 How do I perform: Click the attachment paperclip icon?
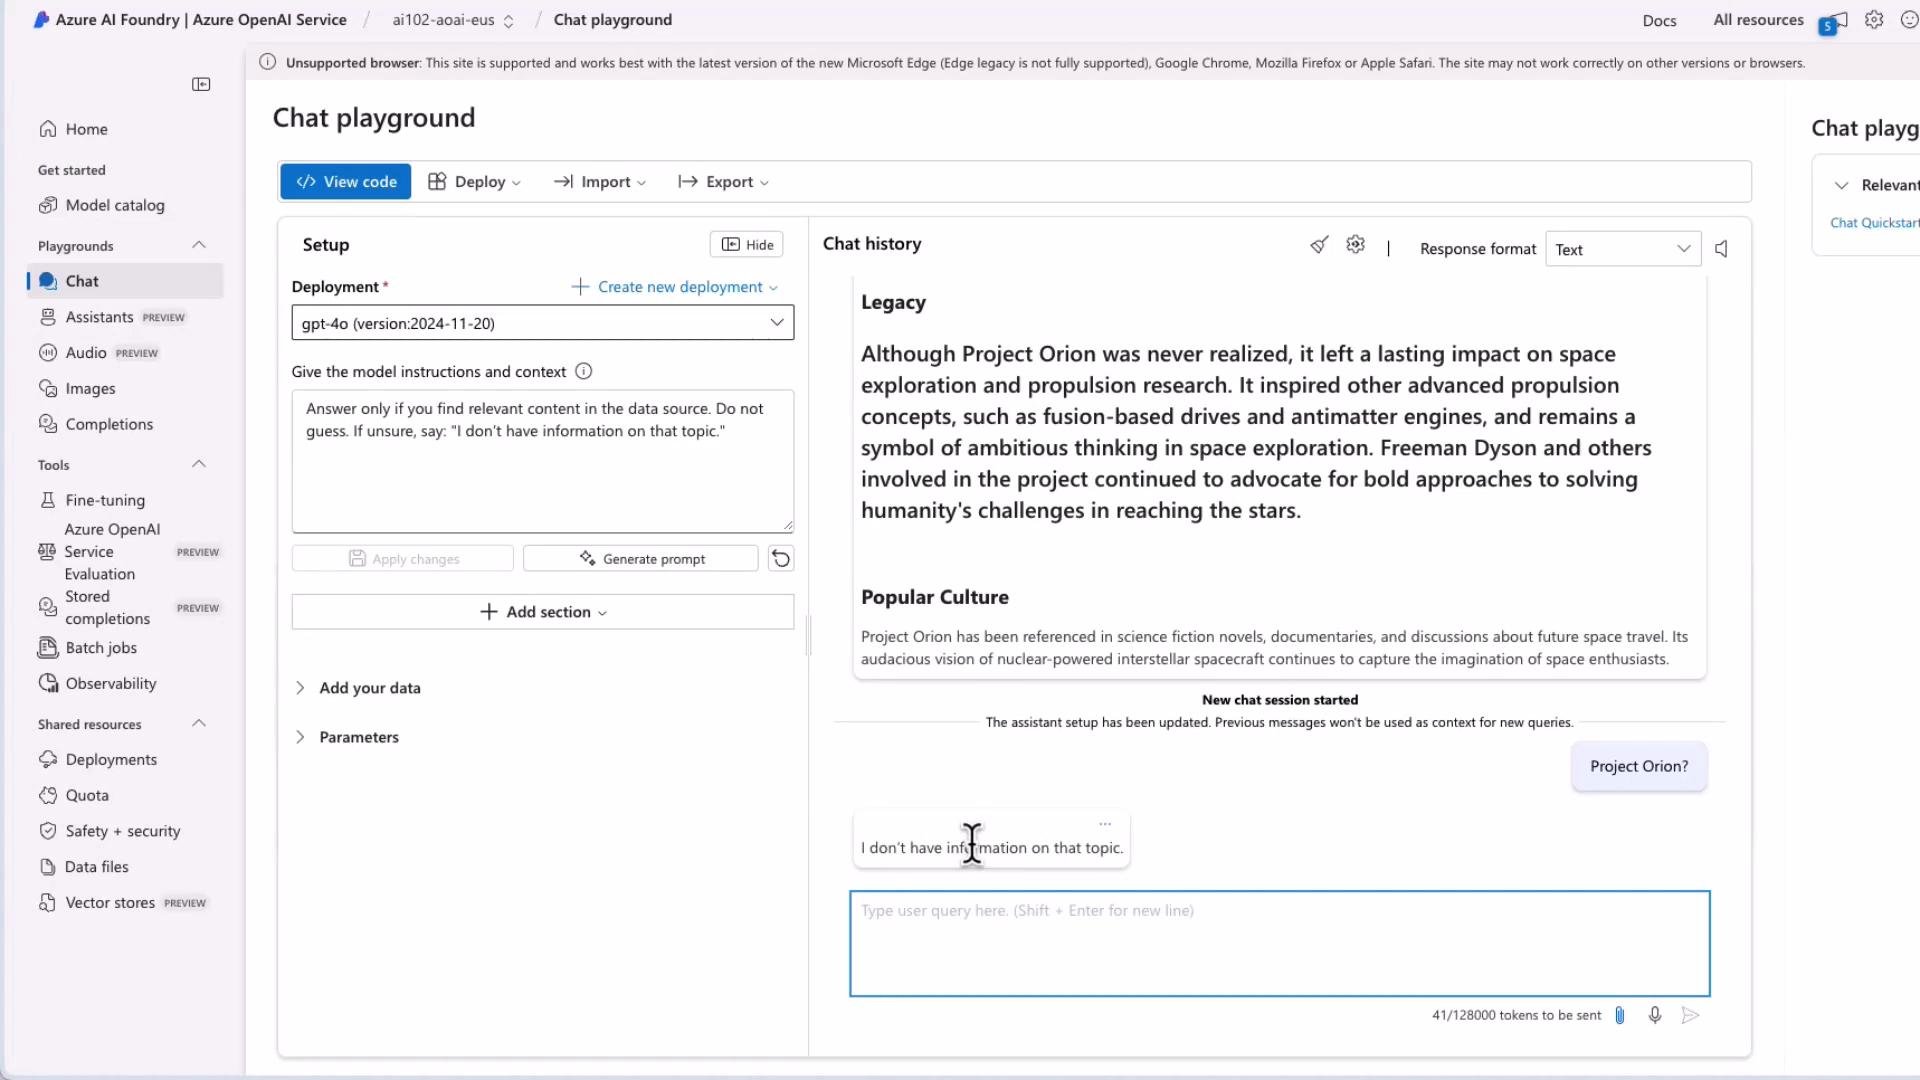[1620, 1015]
